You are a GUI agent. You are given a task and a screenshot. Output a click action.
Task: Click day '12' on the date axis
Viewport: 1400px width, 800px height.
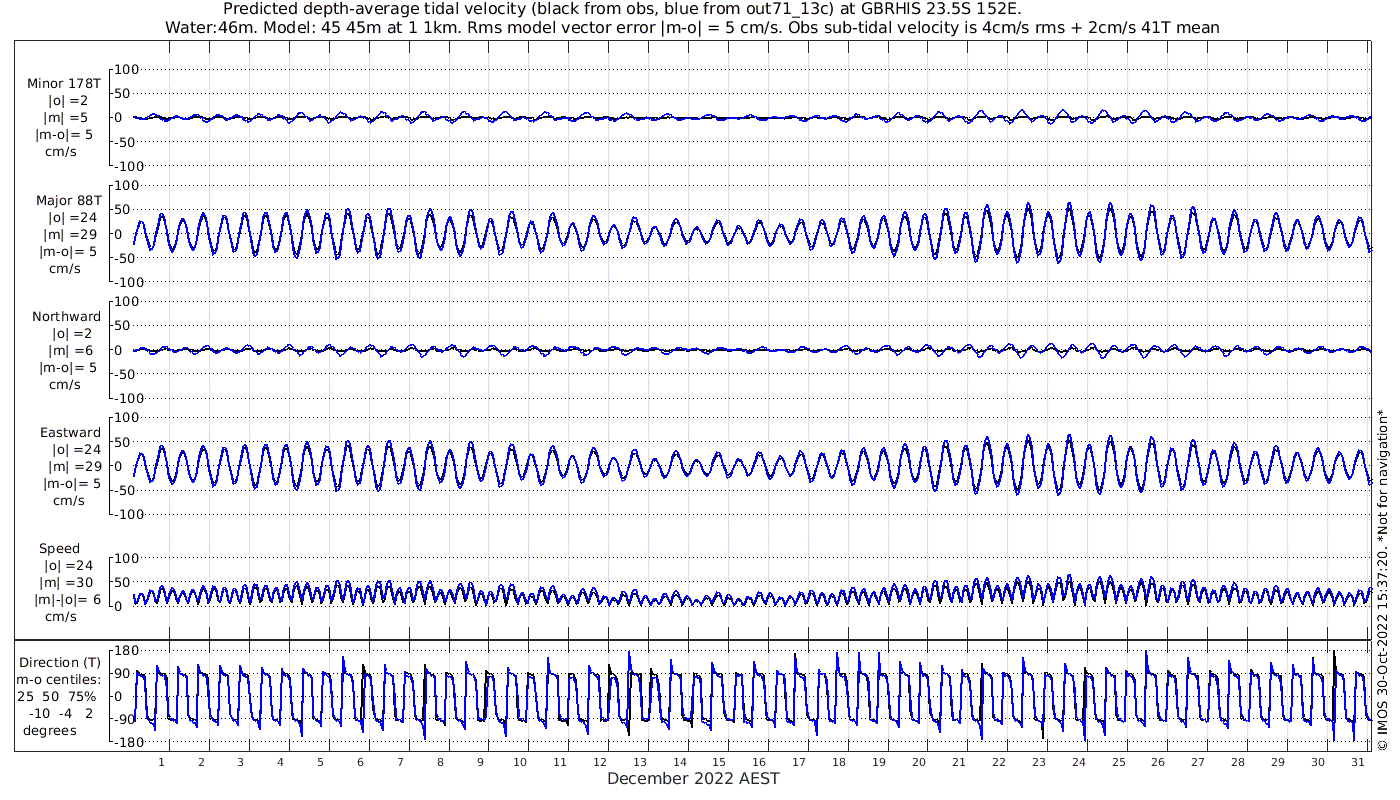coord(600,762)
